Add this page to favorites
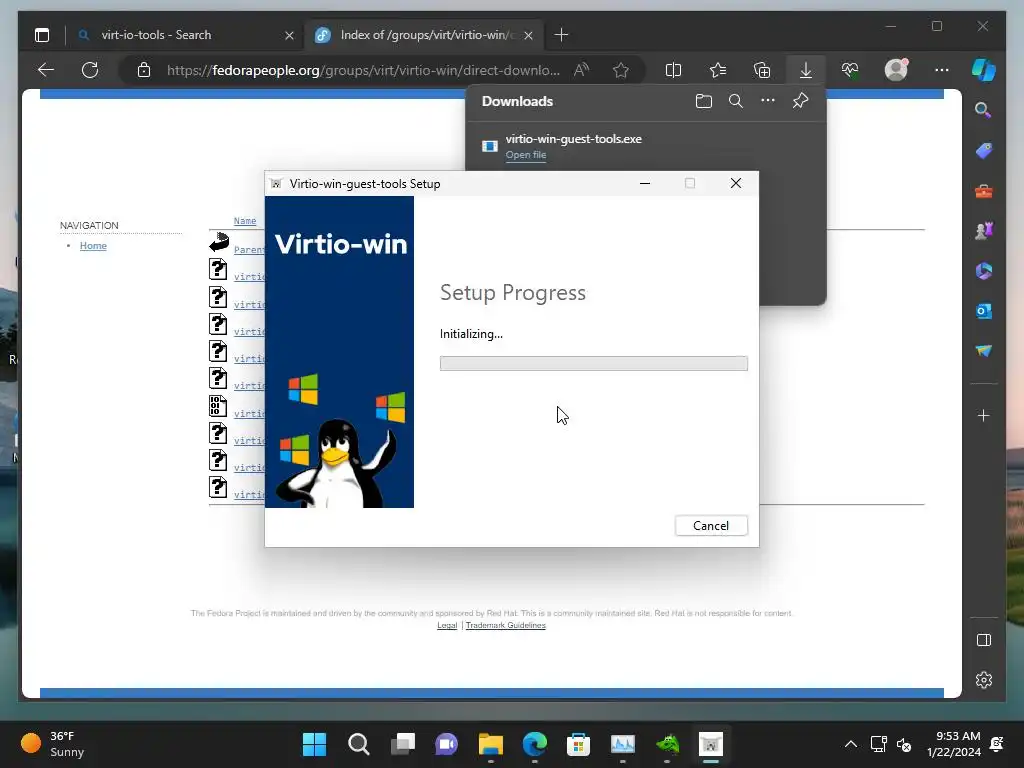This screenshot has width=1024, height=768. (x=620, y=70)
